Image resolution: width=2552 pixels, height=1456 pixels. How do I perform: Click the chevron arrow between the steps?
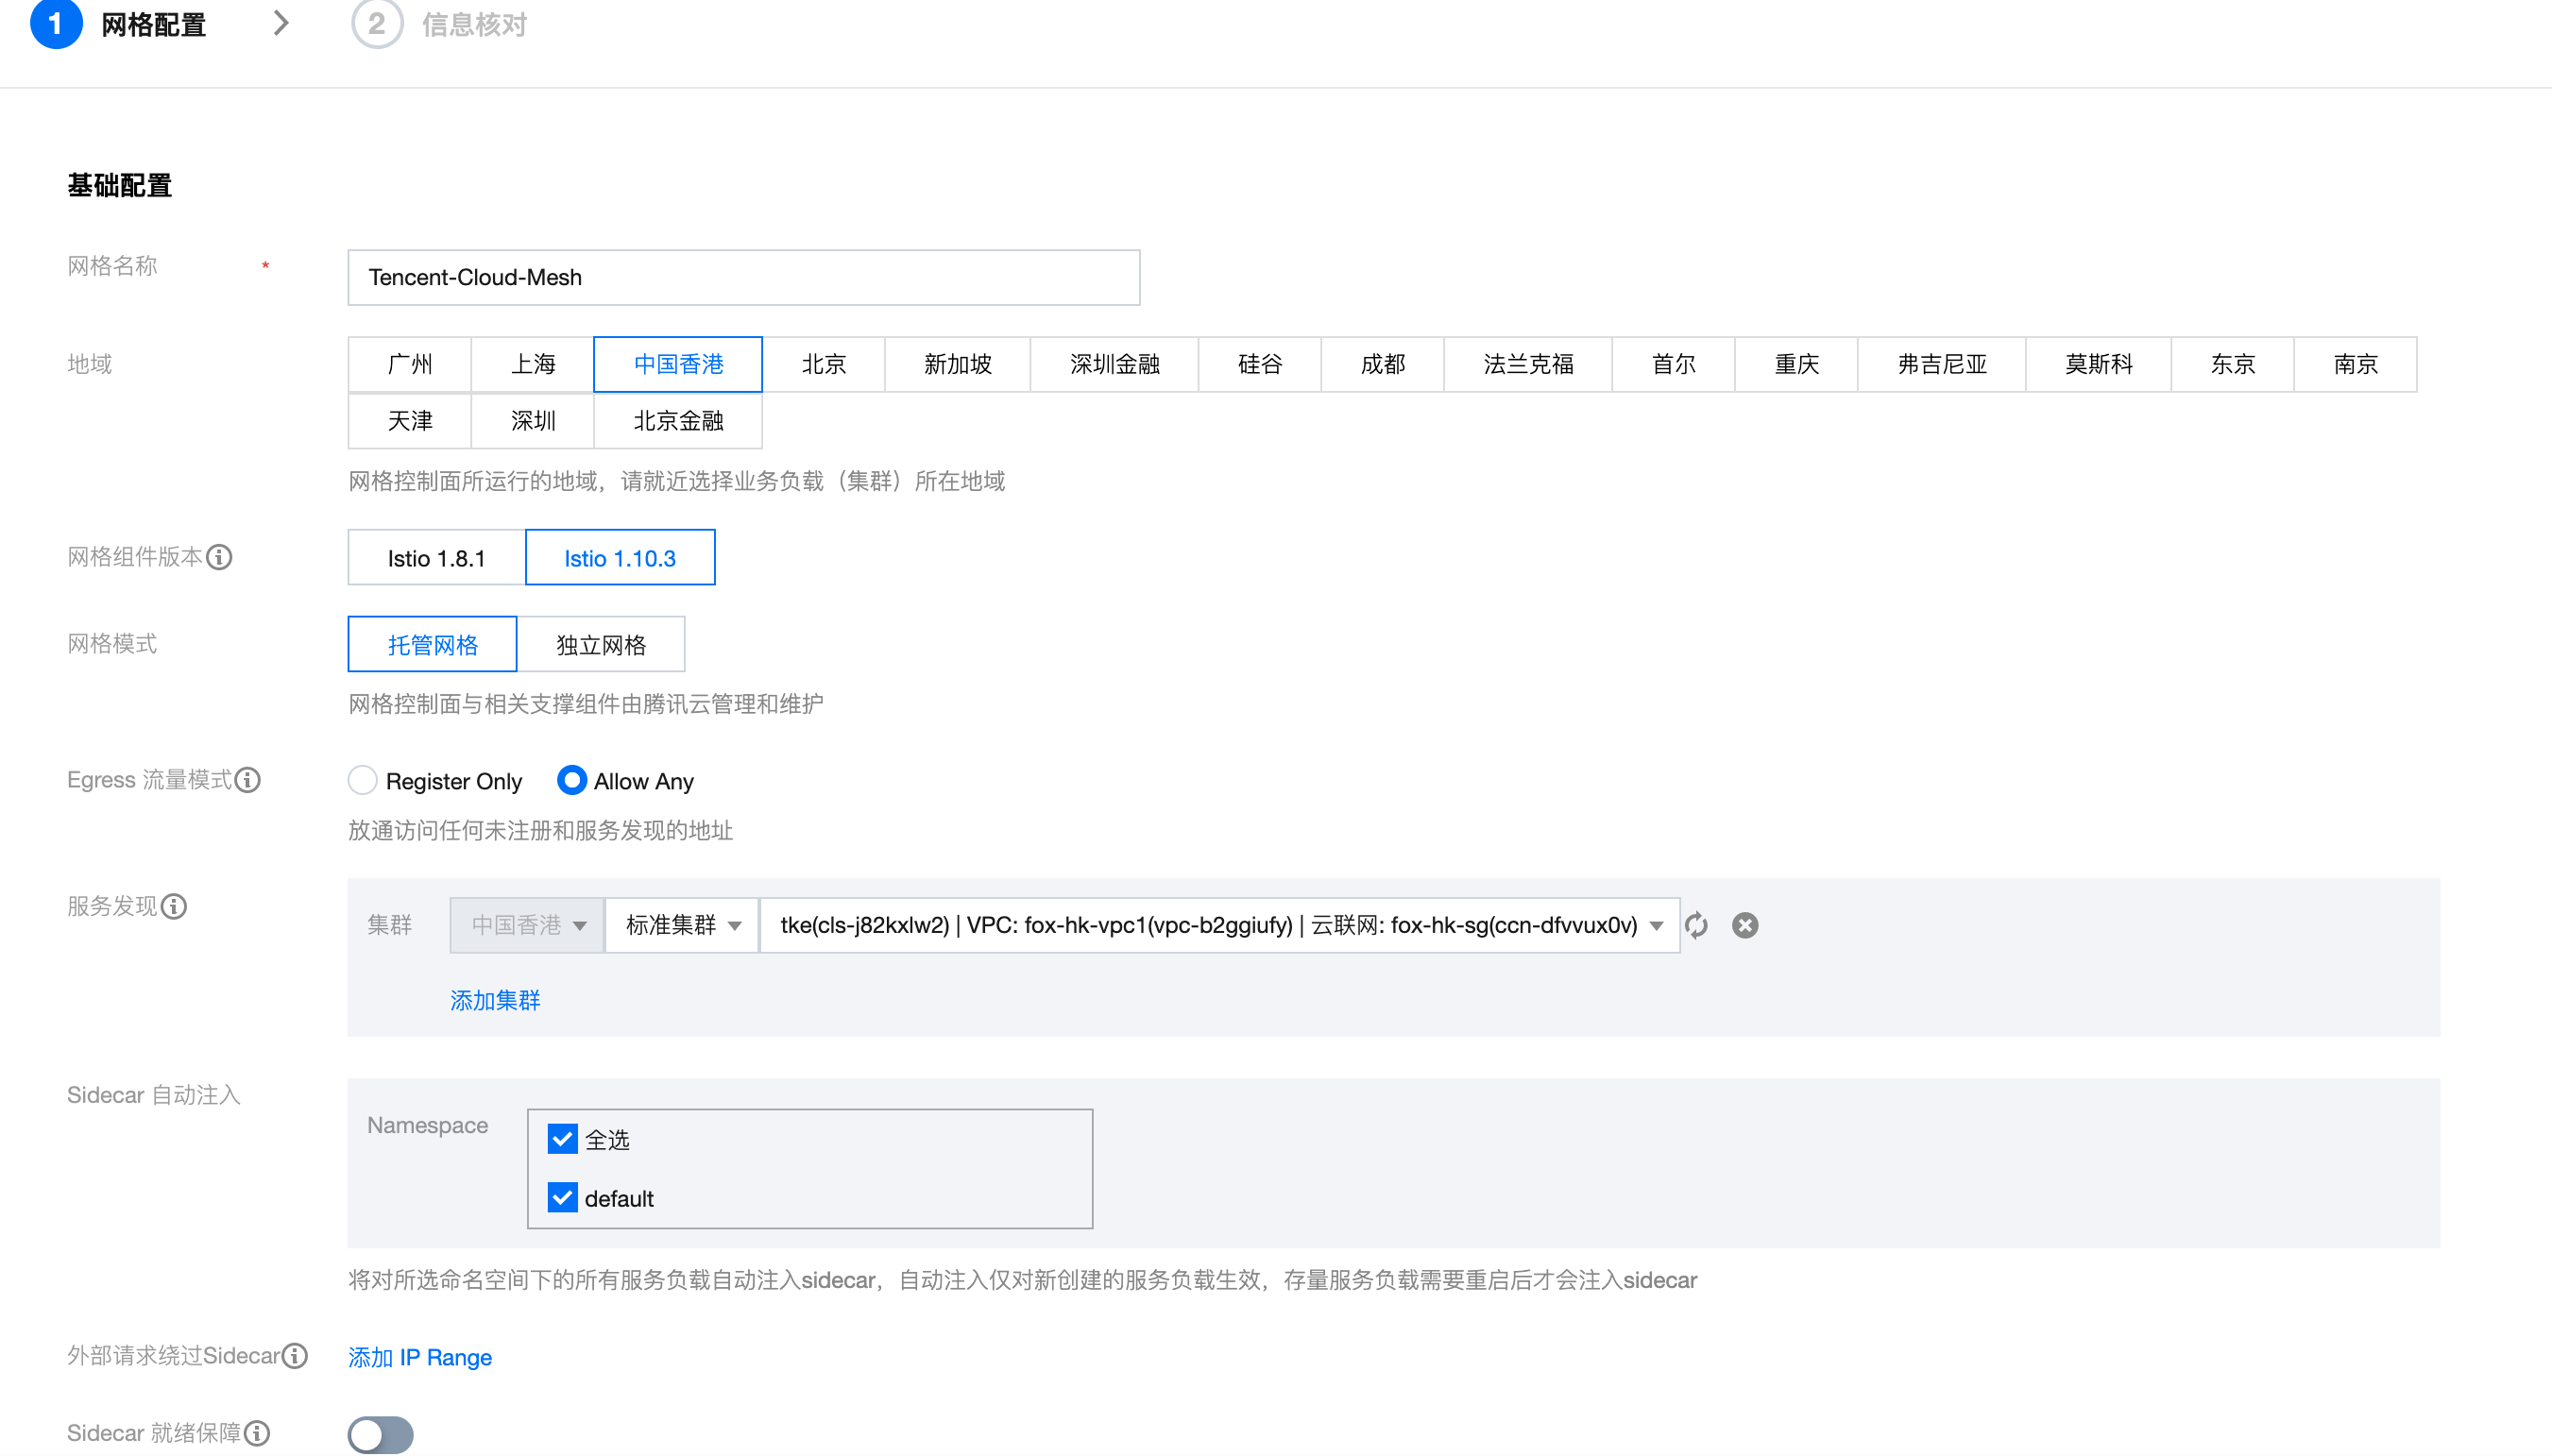(x=281, y=23)
